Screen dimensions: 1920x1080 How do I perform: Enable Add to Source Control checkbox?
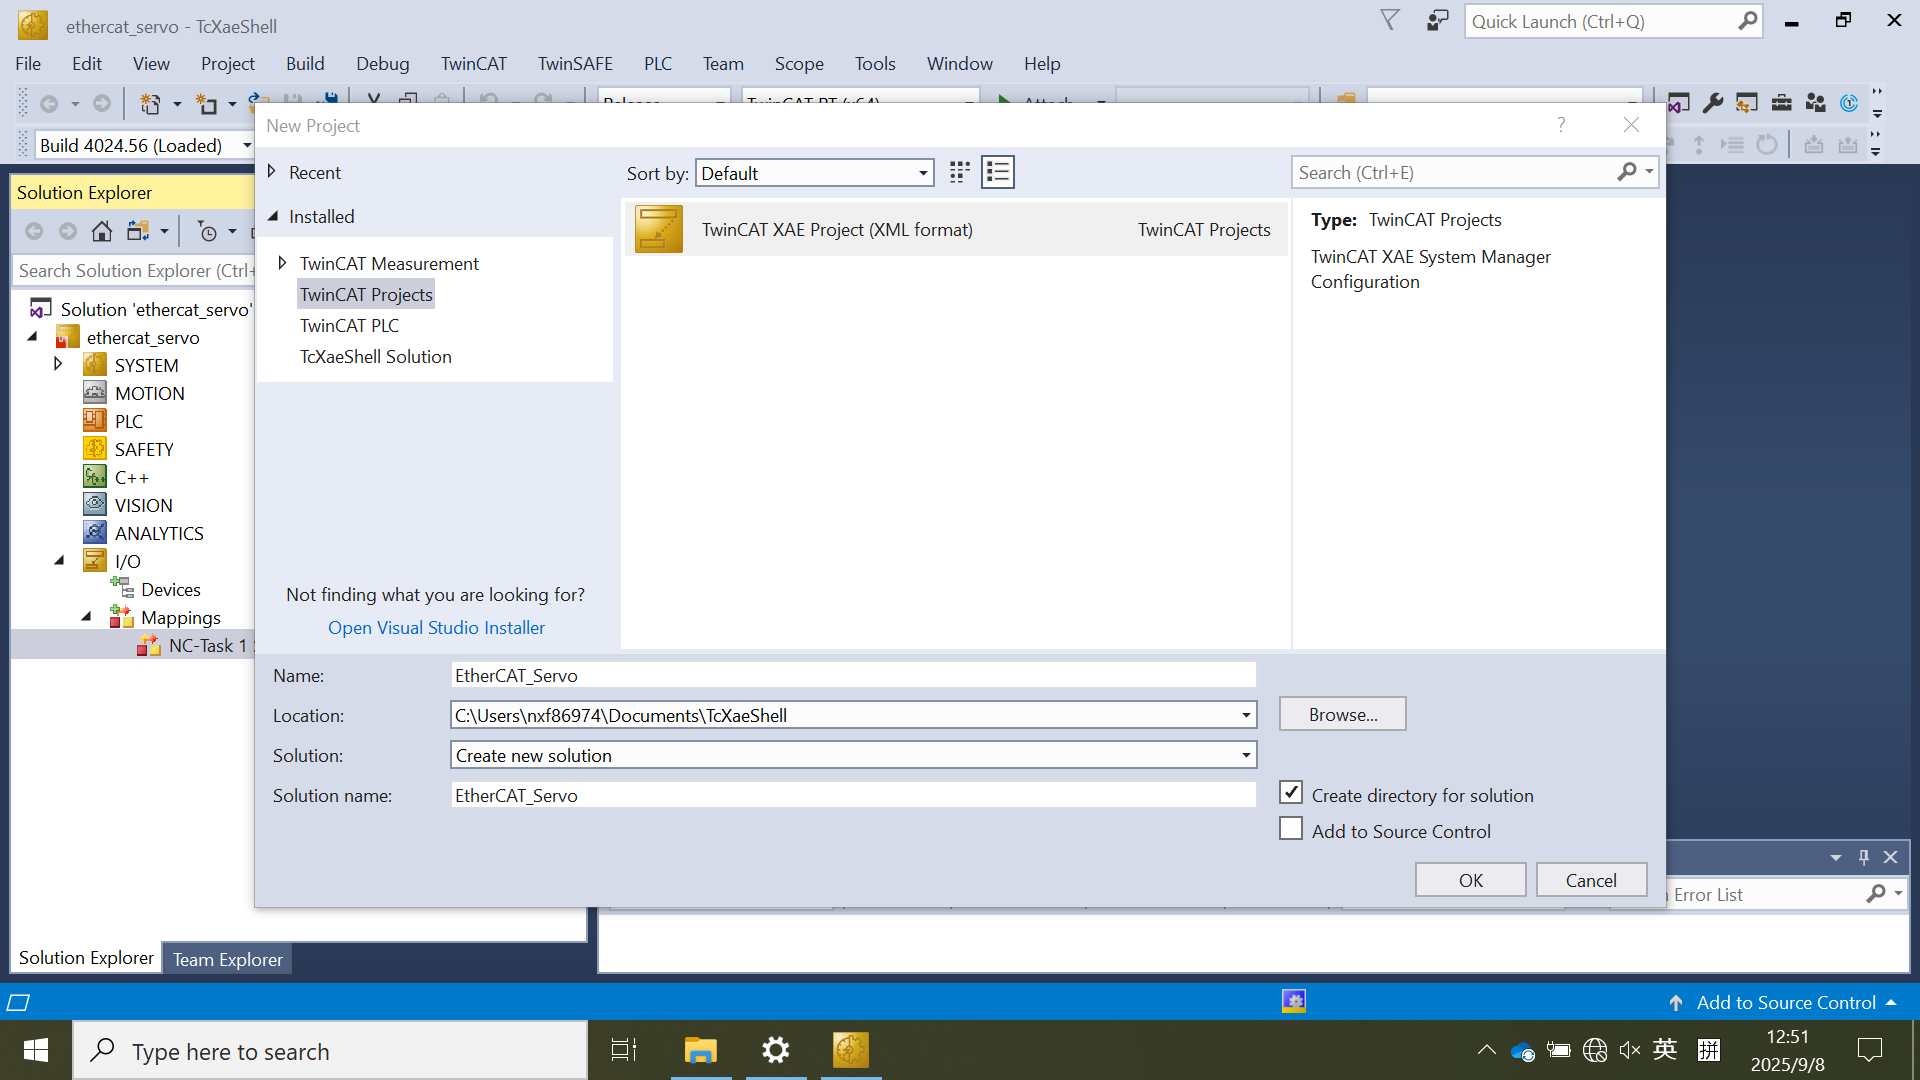(1291, 829)
